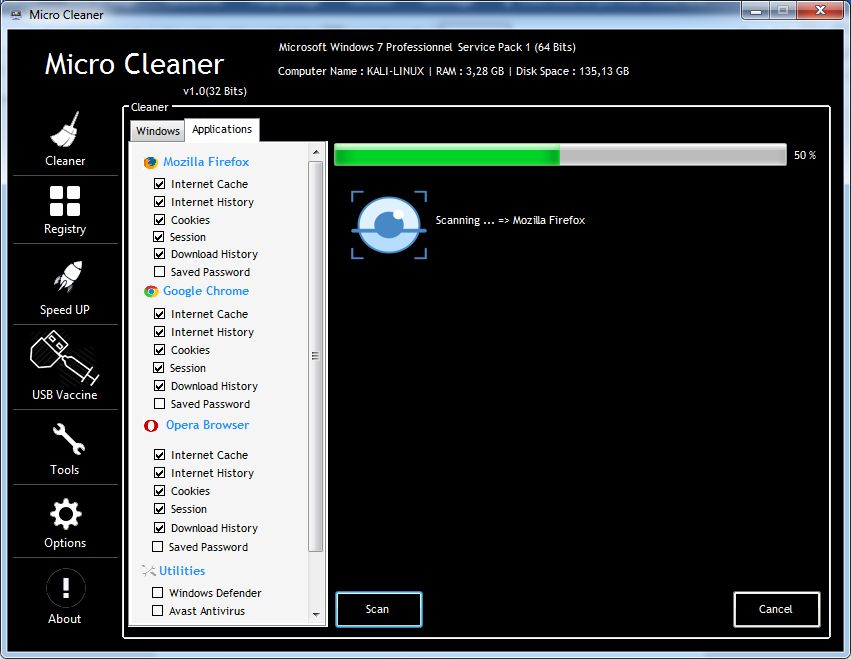Uncheck Opera Download History checkbox
Screen dimensions: 851x659
(x=160, y=527)
